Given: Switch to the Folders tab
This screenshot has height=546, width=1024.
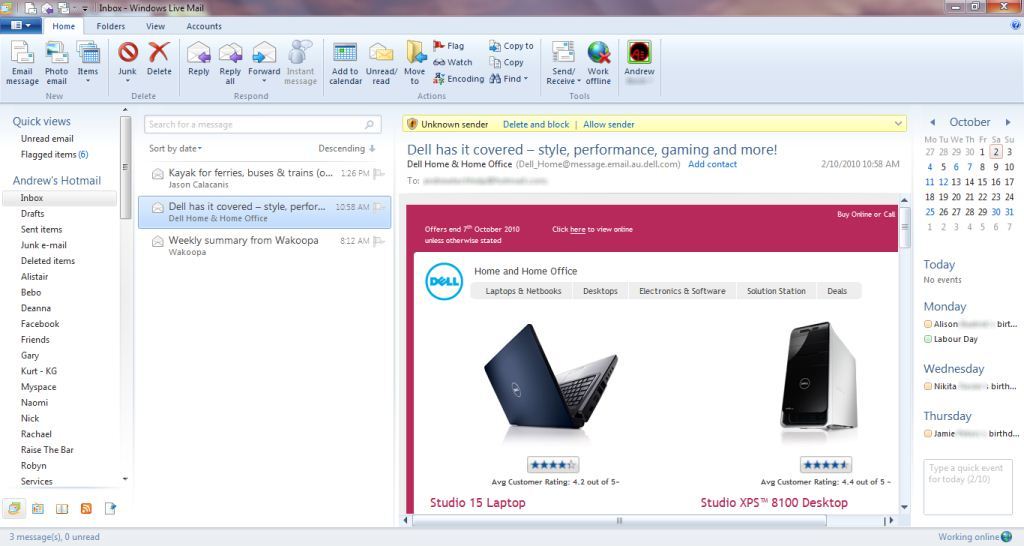Looking at the screenshot, I should point(110,26).
